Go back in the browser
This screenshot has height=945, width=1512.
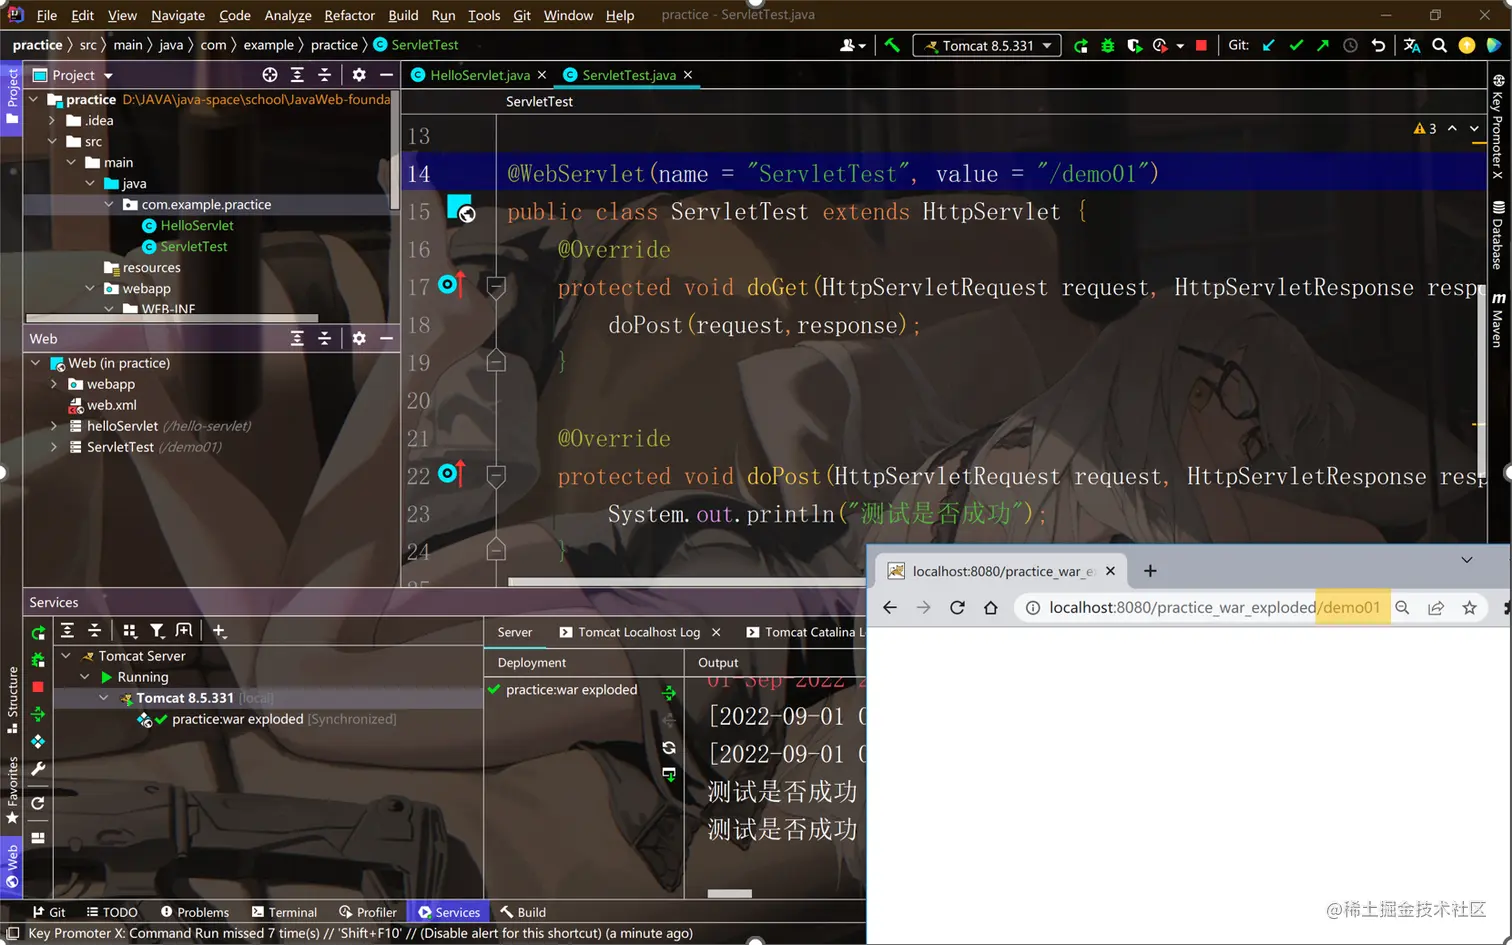pos(890,608)
